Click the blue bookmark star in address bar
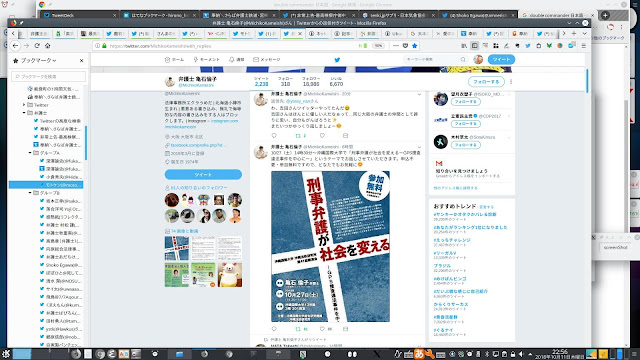The height and width of the screenshot is (360, 640). click(415, 46)
